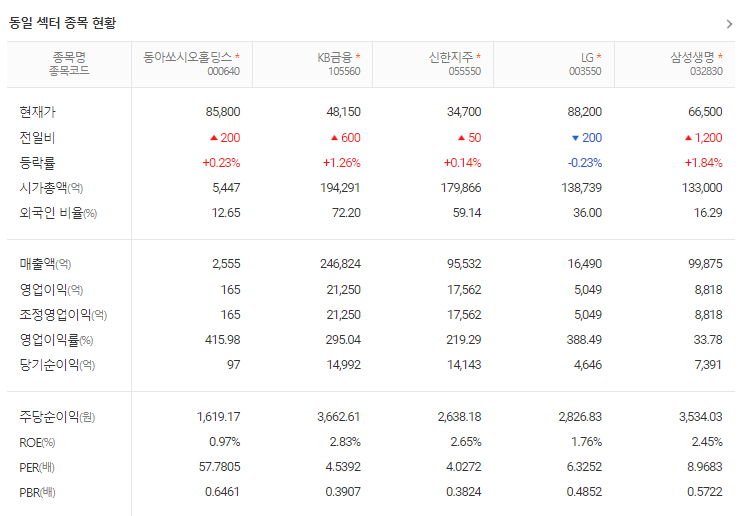Select ROE value 2.83%

pyautogui.click(x=345, y=442)
